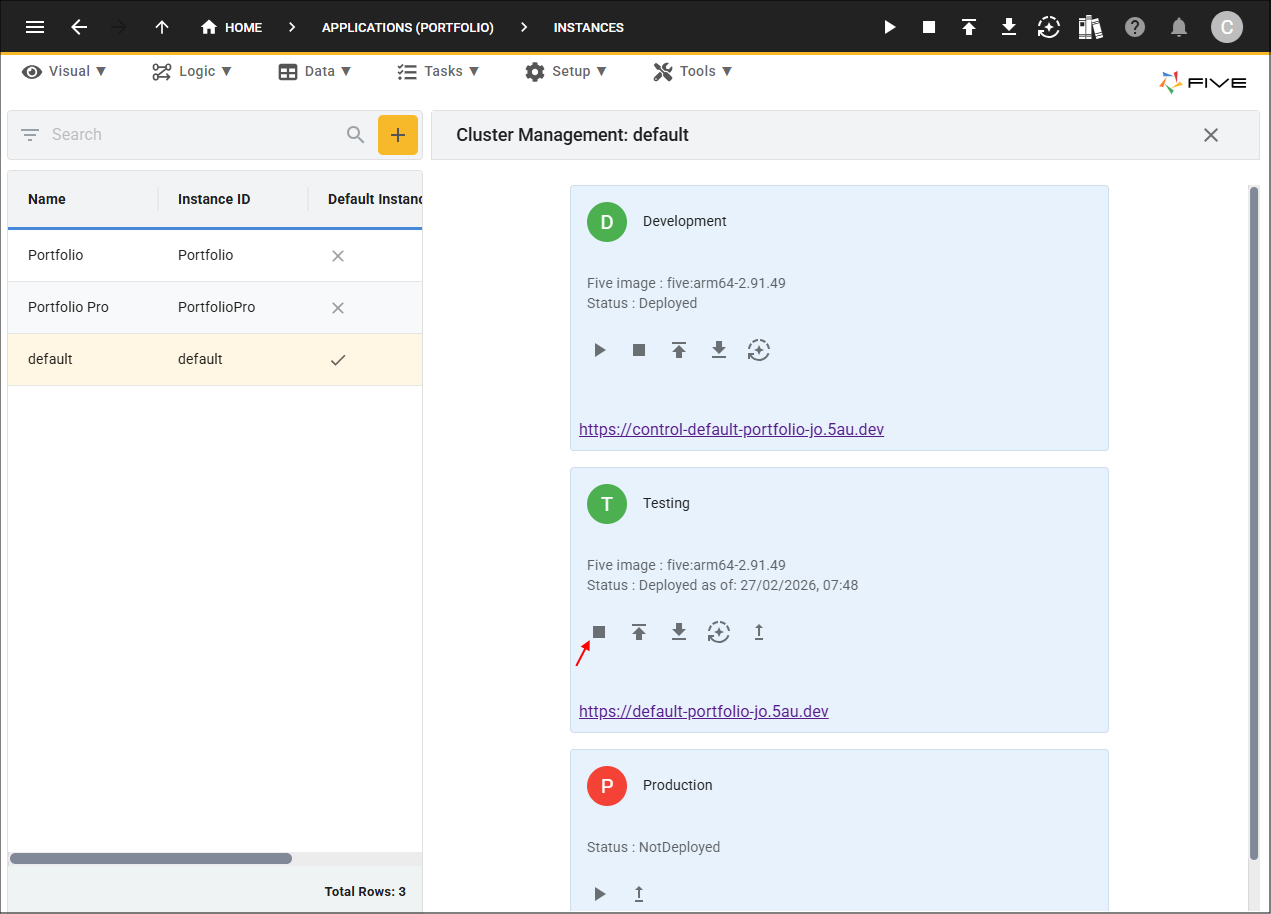Click the Testing T avatar circle
1271x914 pixels.
pyautogui.click(x=607, y=504)
